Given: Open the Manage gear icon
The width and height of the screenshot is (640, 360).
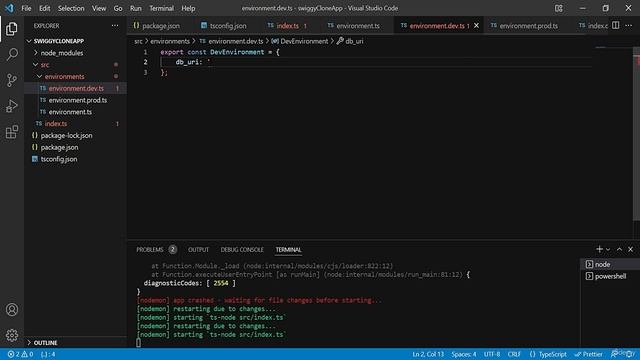Looking at the screenshot, I should (x=12, y=335).
